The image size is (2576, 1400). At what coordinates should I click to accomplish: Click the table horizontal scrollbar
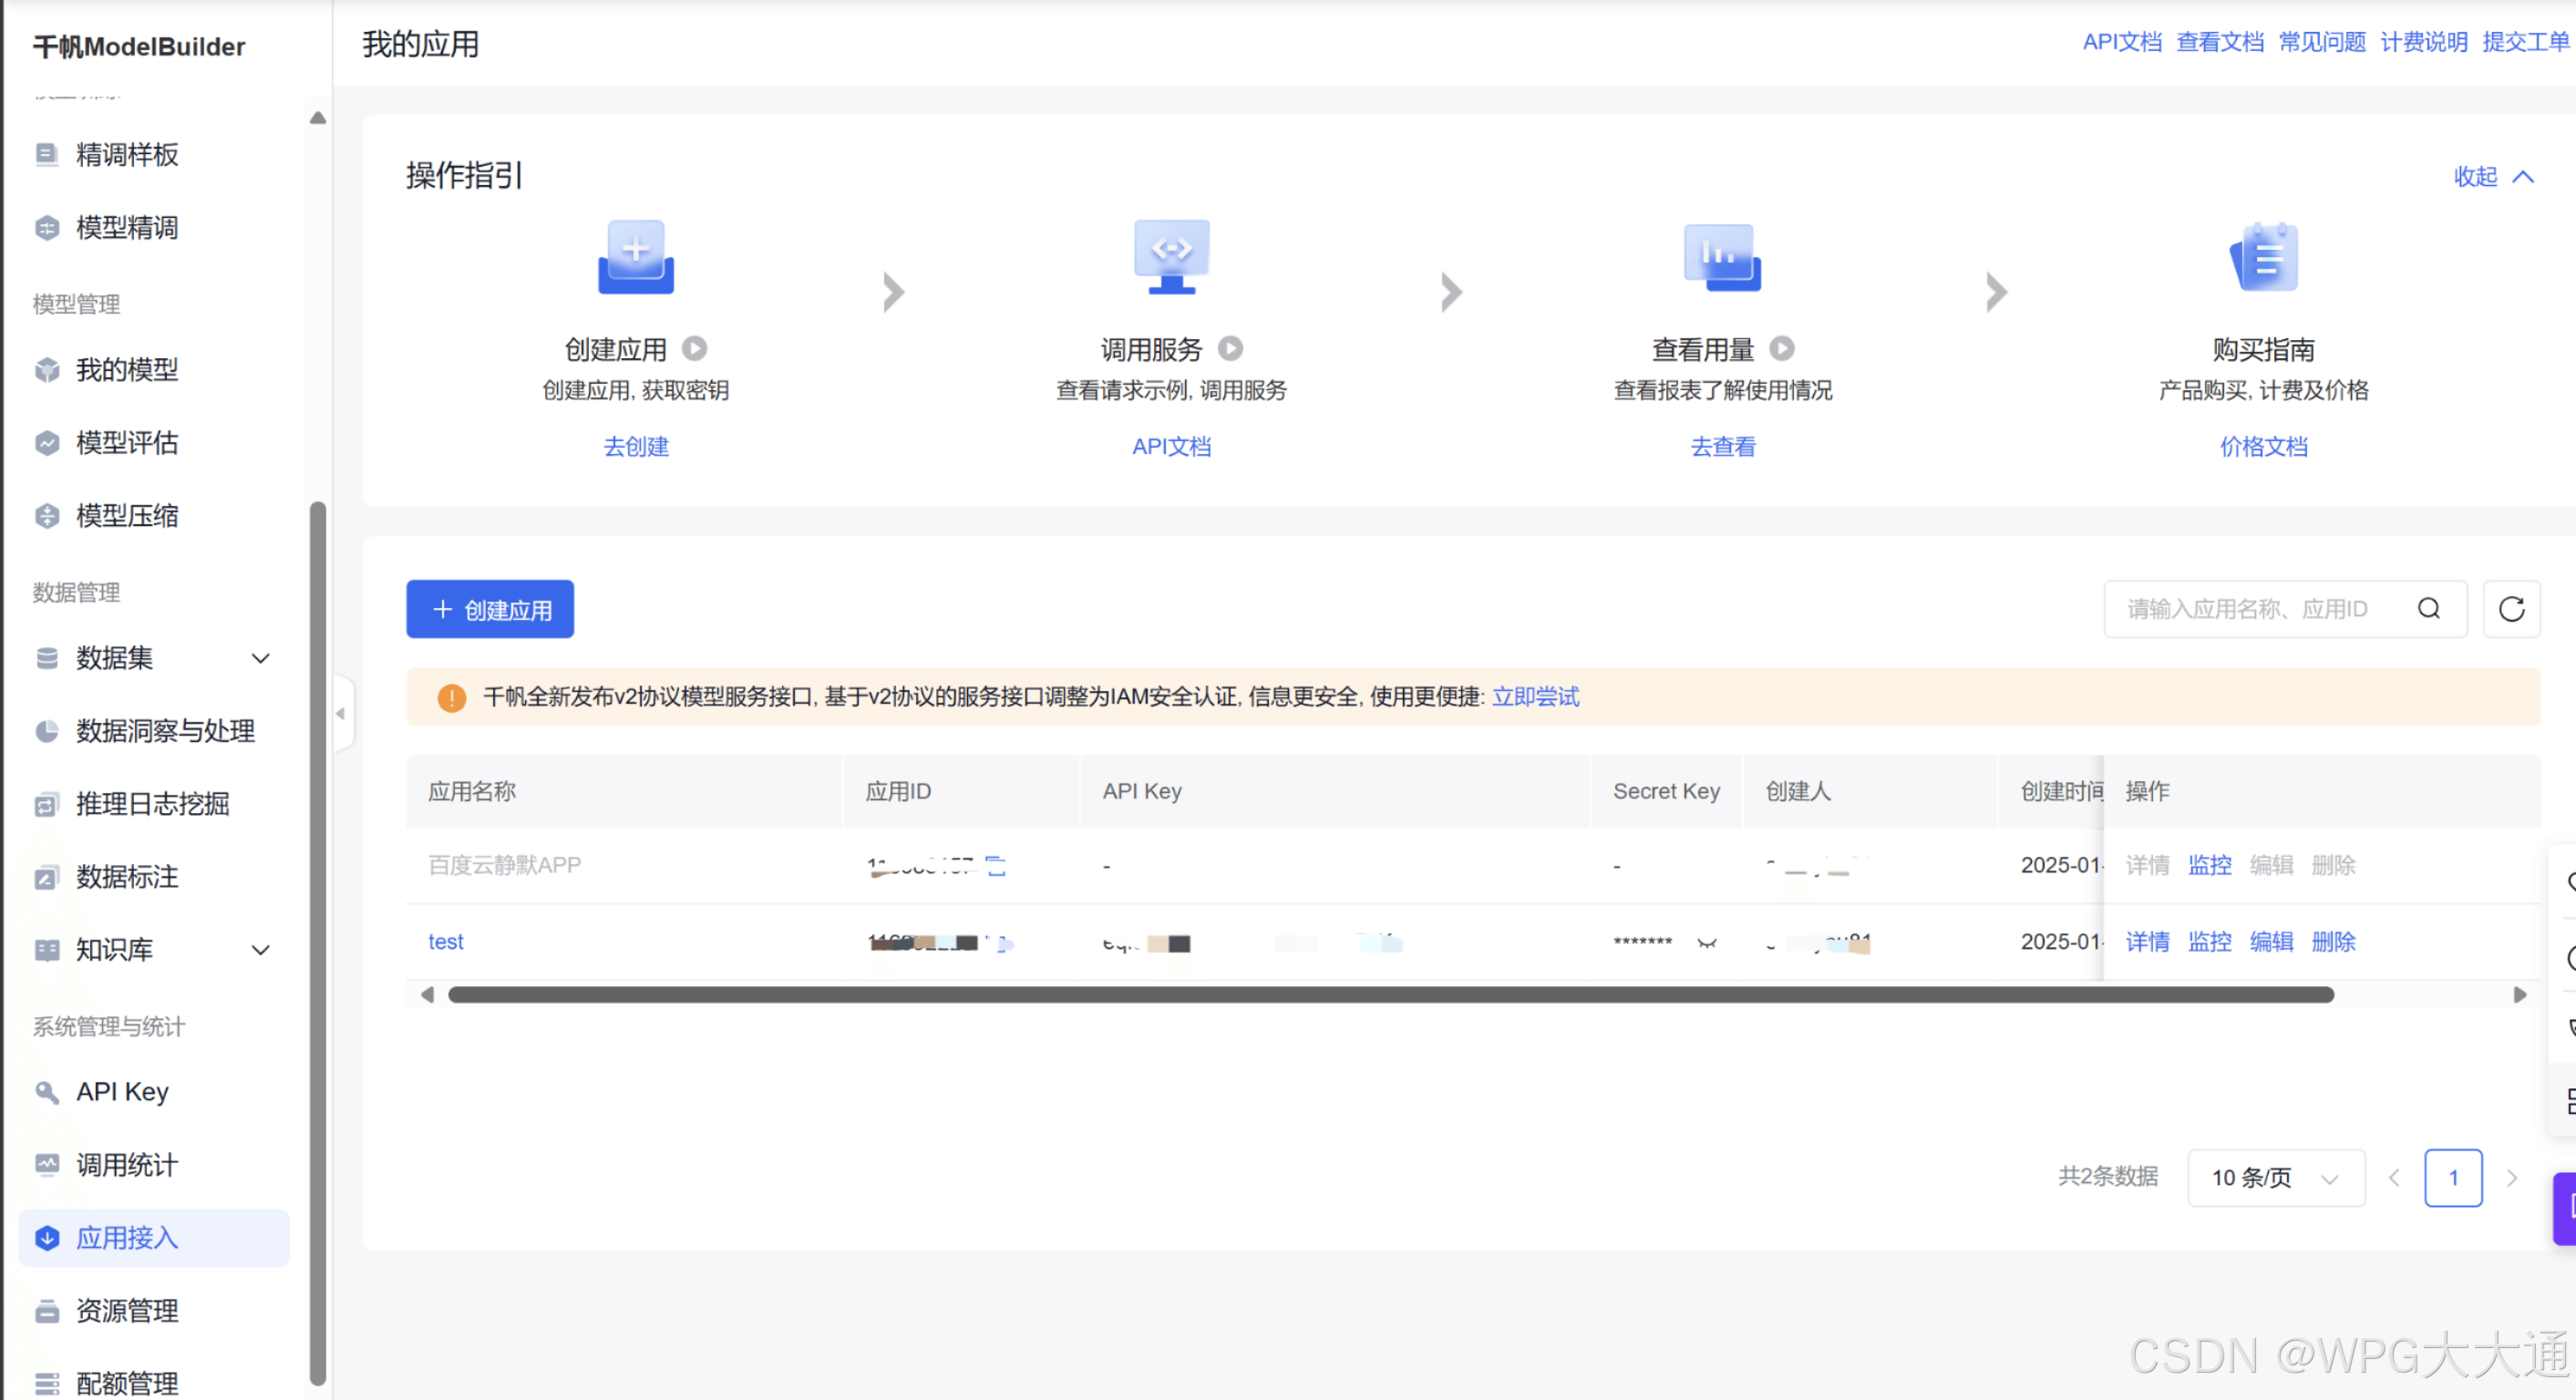(1390, 995)
